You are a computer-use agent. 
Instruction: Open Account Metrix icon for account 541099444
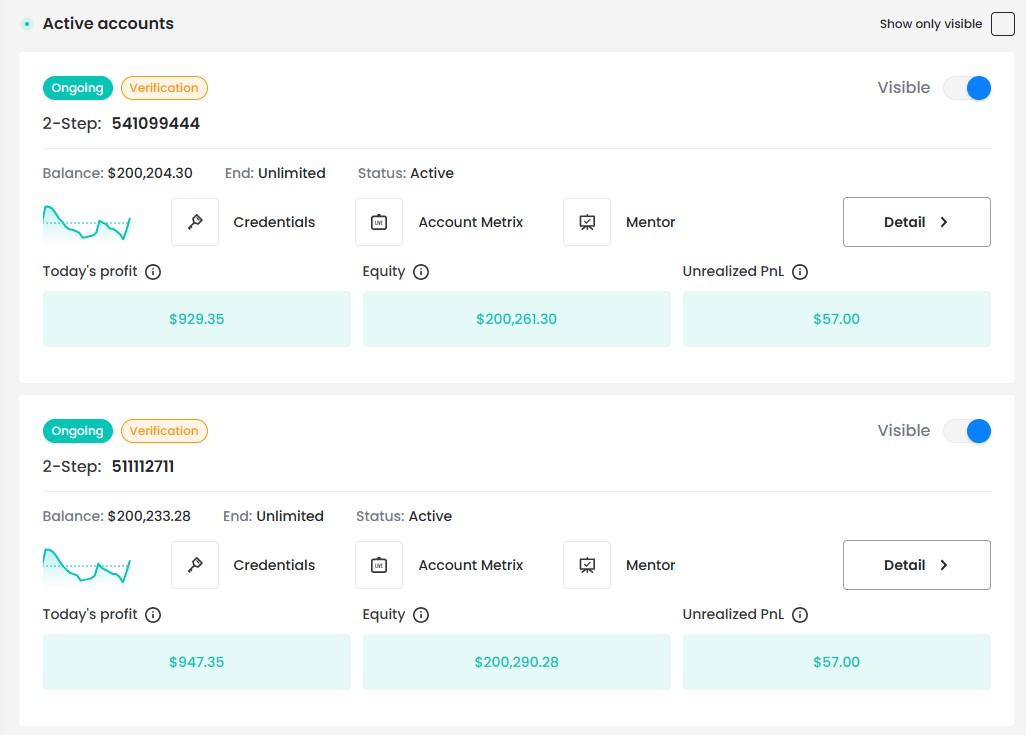coord(379,222)
